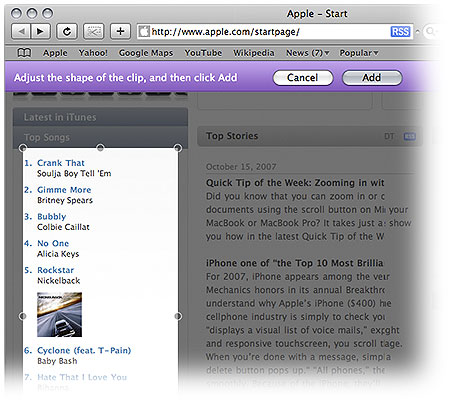Open the YouTube bookmark
Screen dimensions: 450x407
coord(203,53)
